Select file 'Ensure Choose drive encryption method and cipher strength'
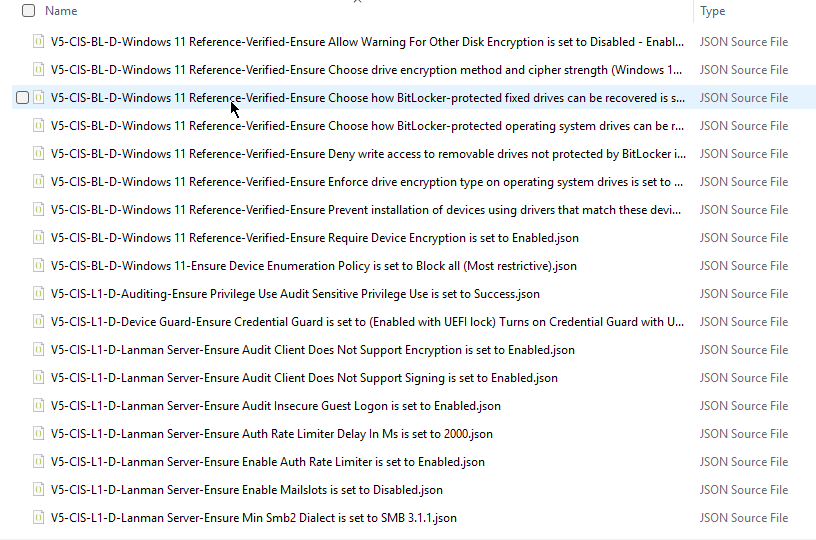This screenshot has width=816, height=540. (x=366, y=70)
